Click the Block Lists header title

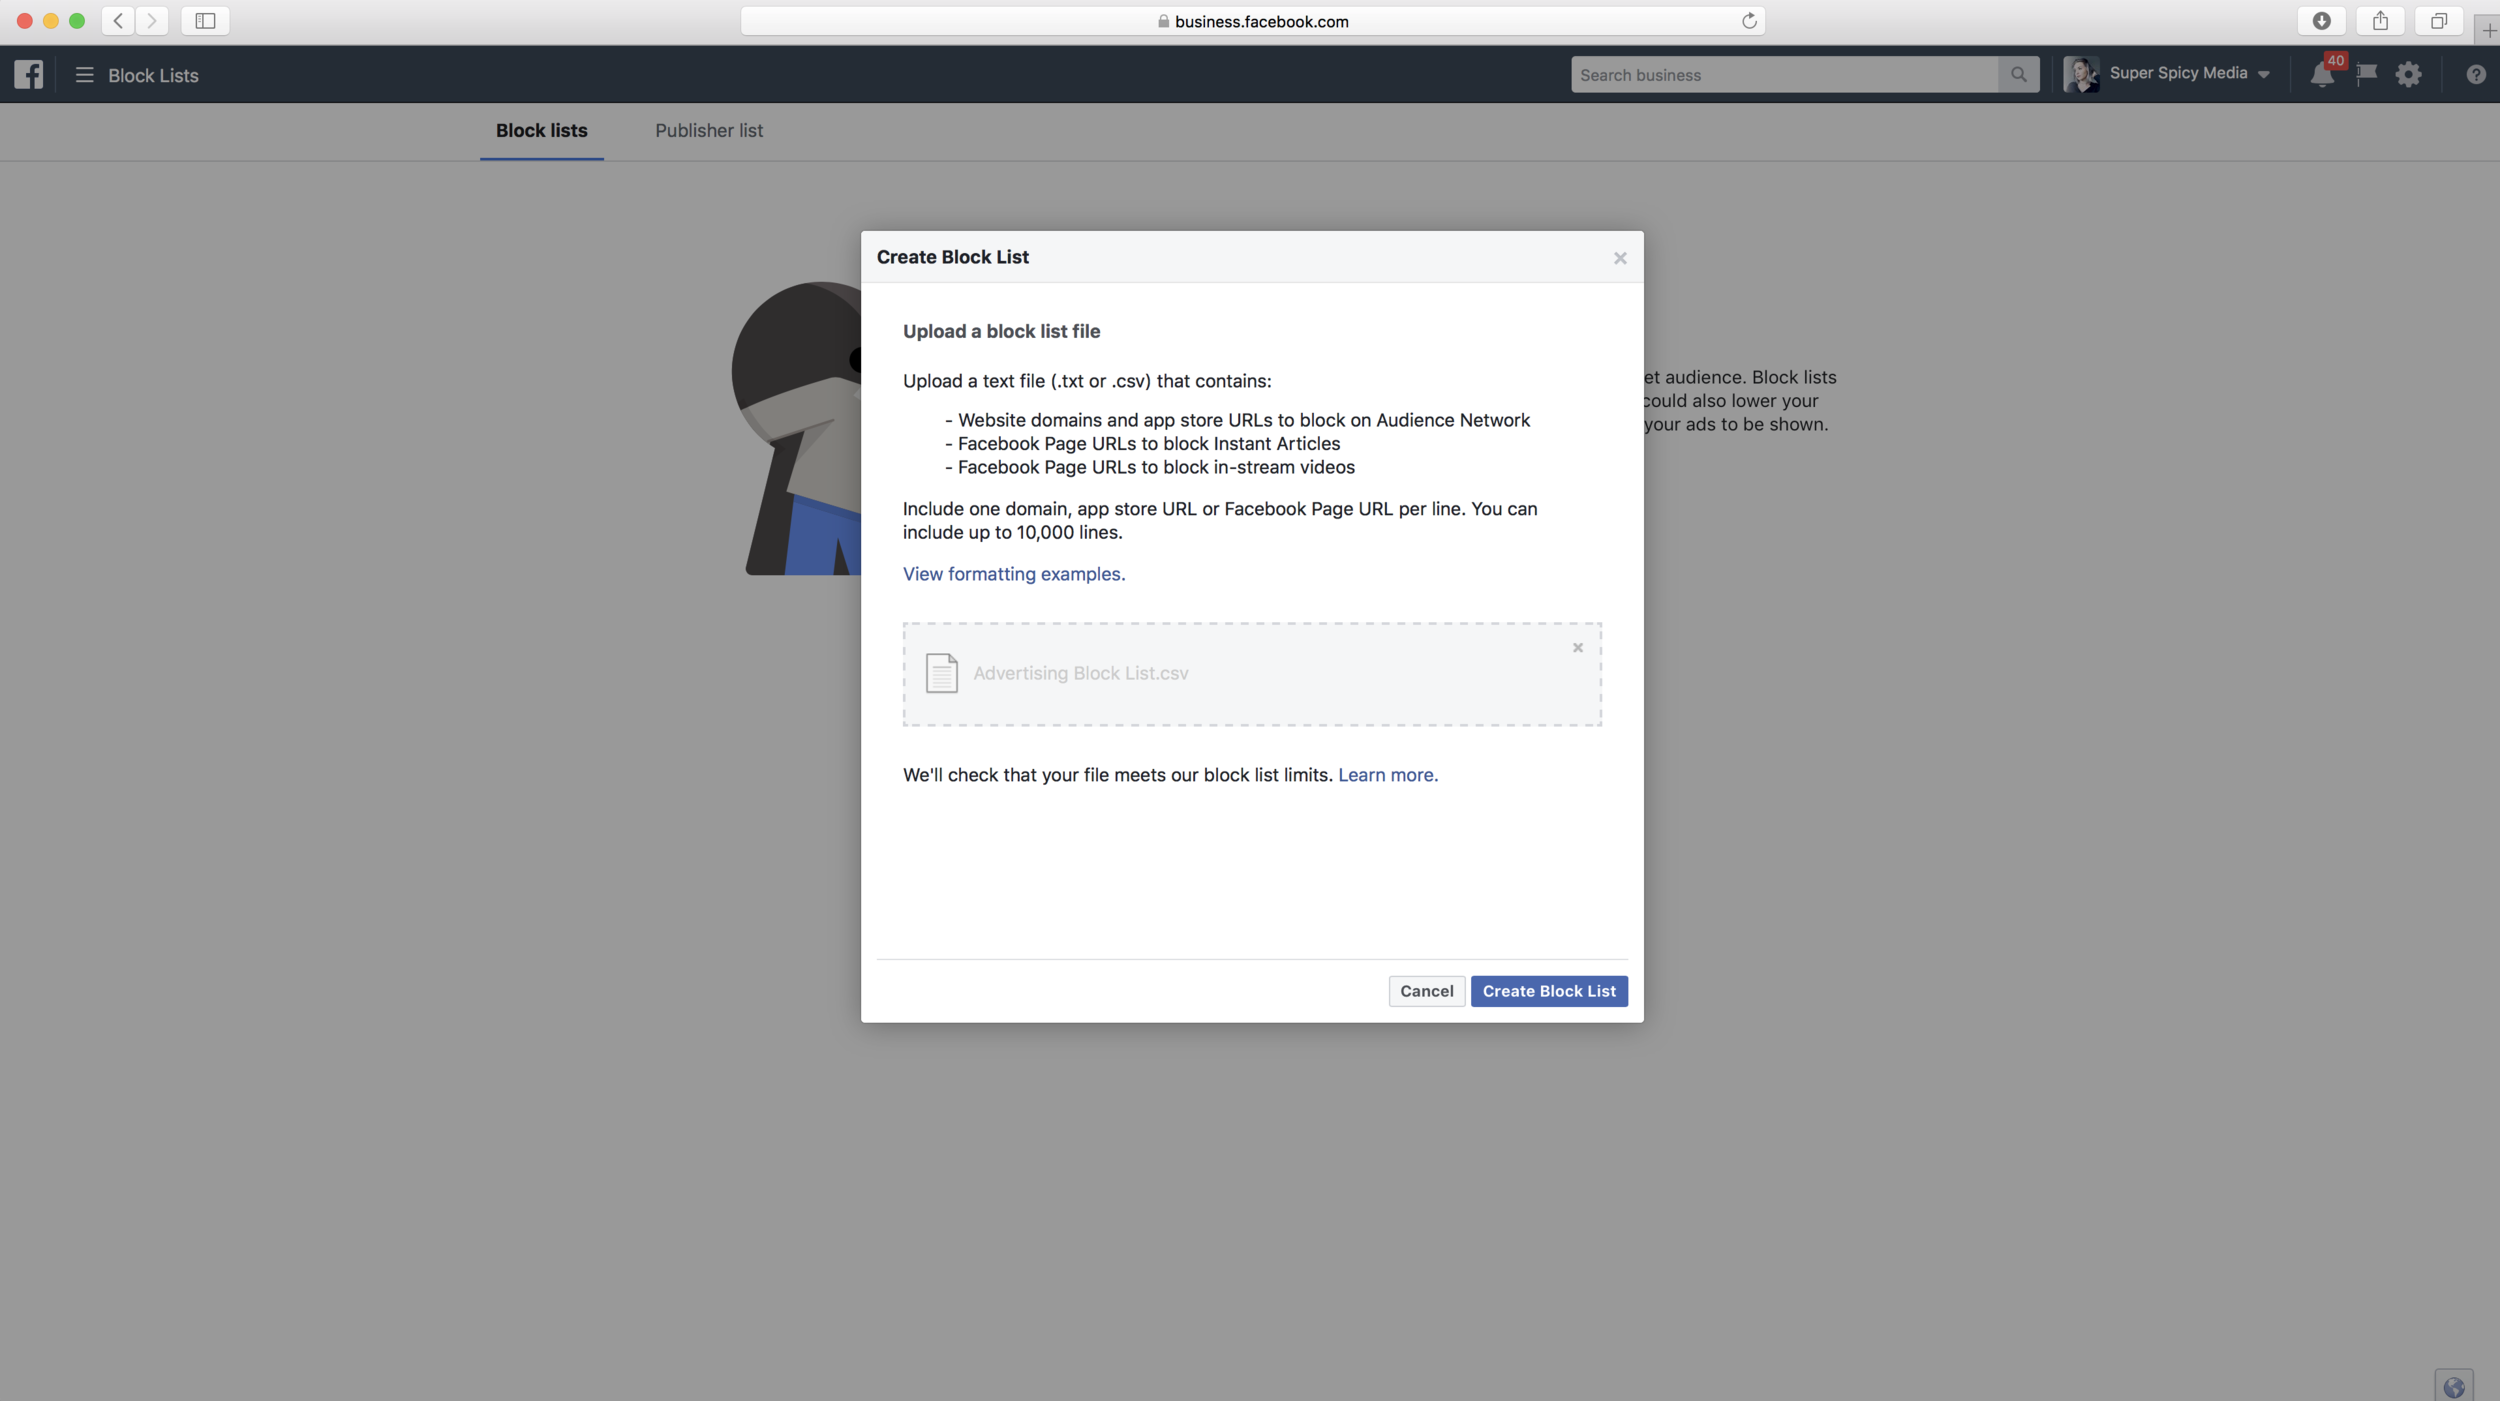(153, 75)
